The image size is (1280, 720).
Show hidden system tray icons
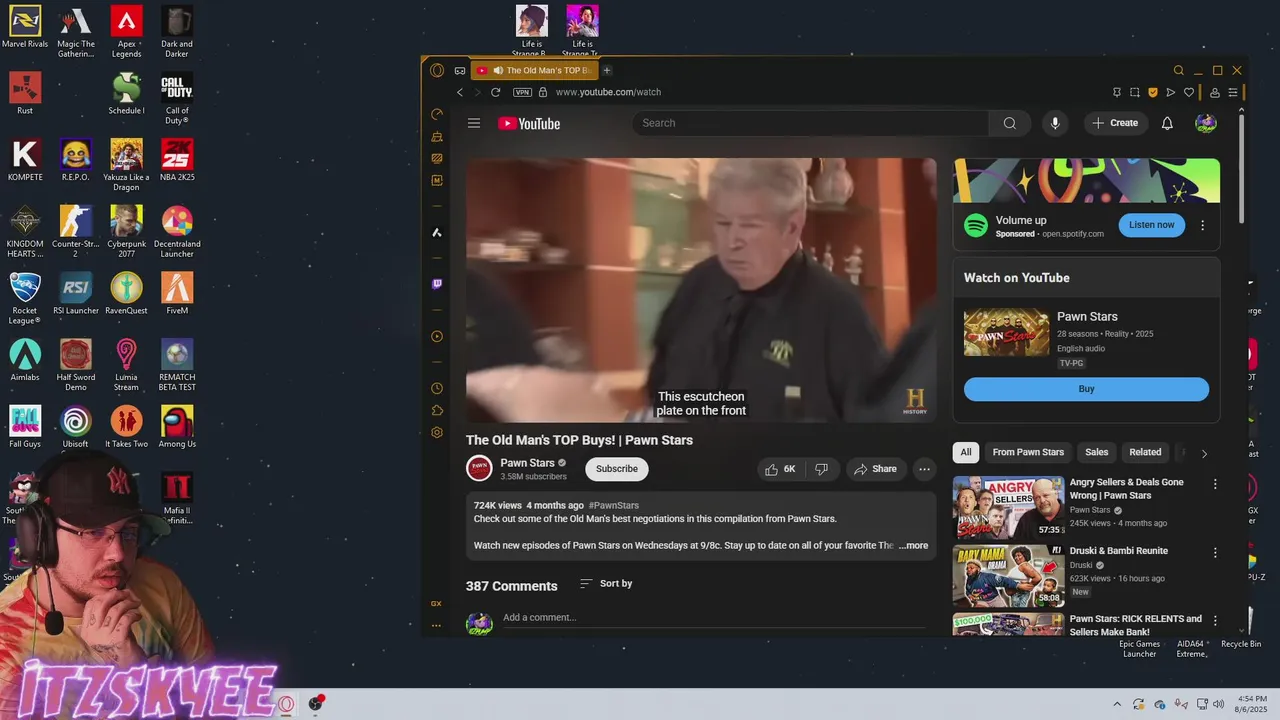pos(1118,704)
